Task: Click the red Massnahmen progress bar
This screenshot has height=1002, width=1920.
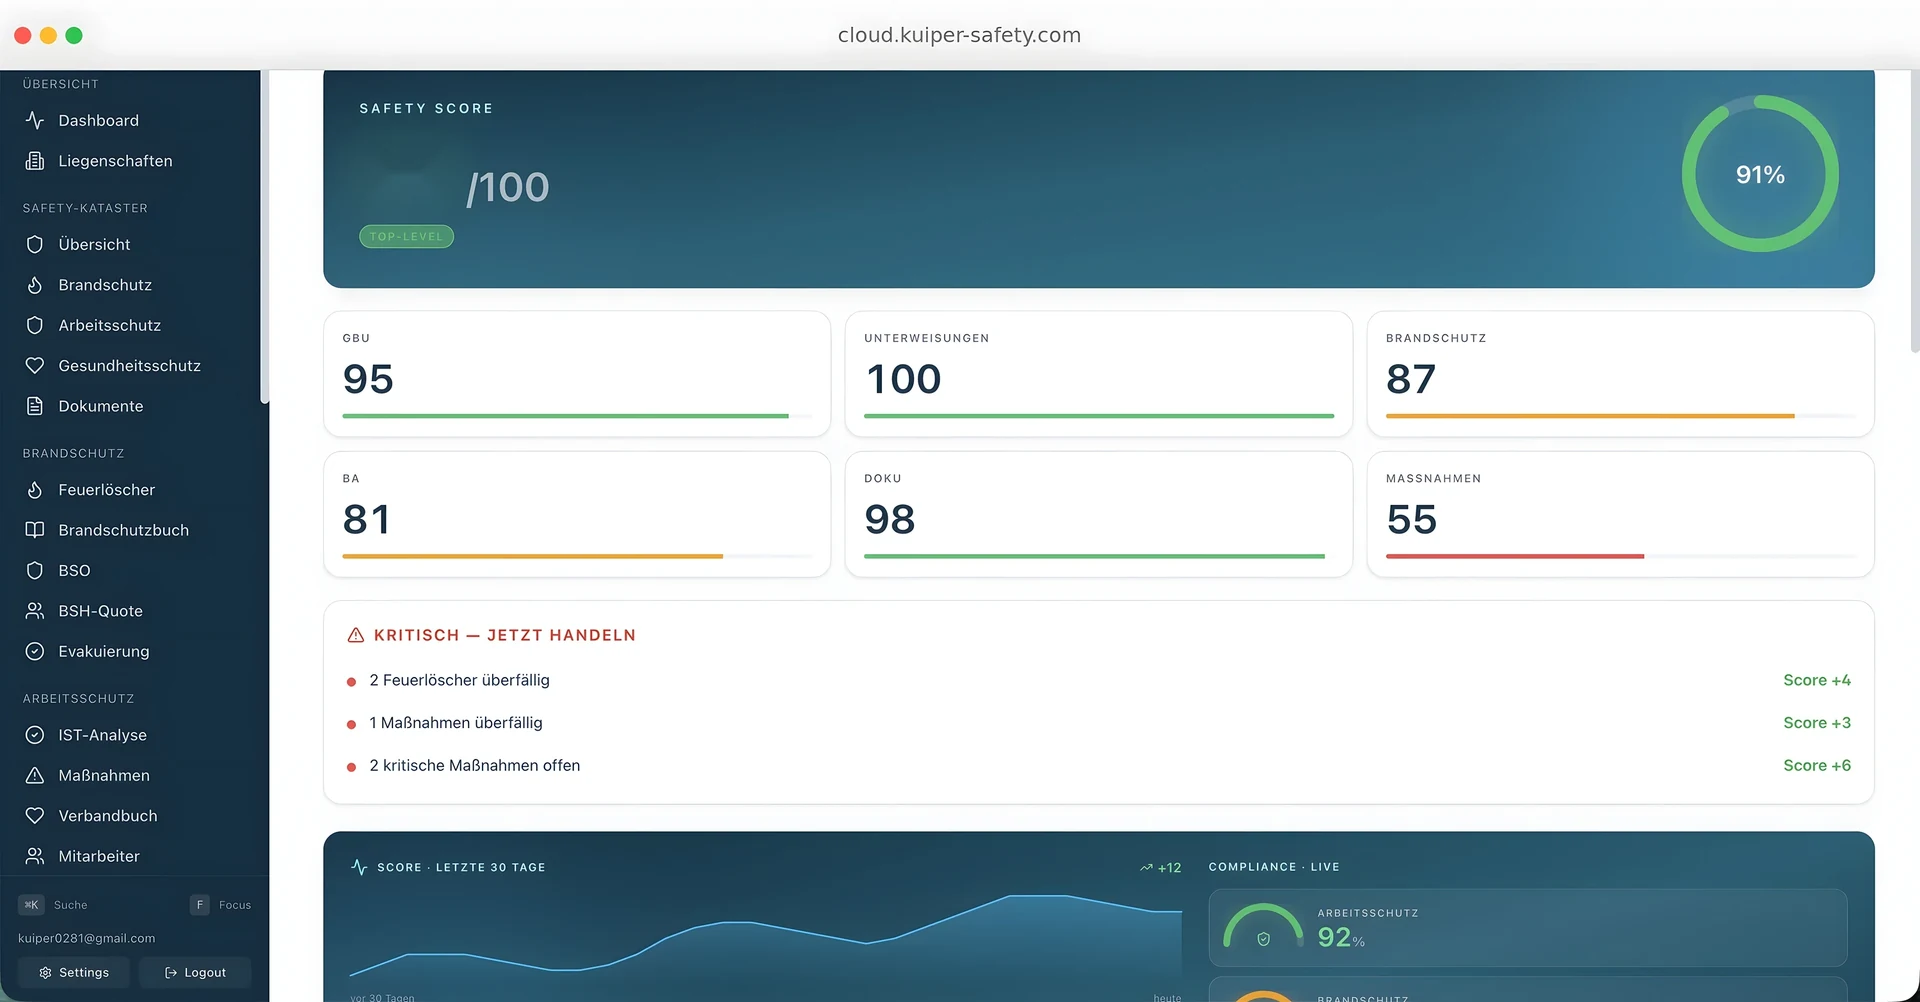Action: pyautogui.click(x=1515, y=556)
